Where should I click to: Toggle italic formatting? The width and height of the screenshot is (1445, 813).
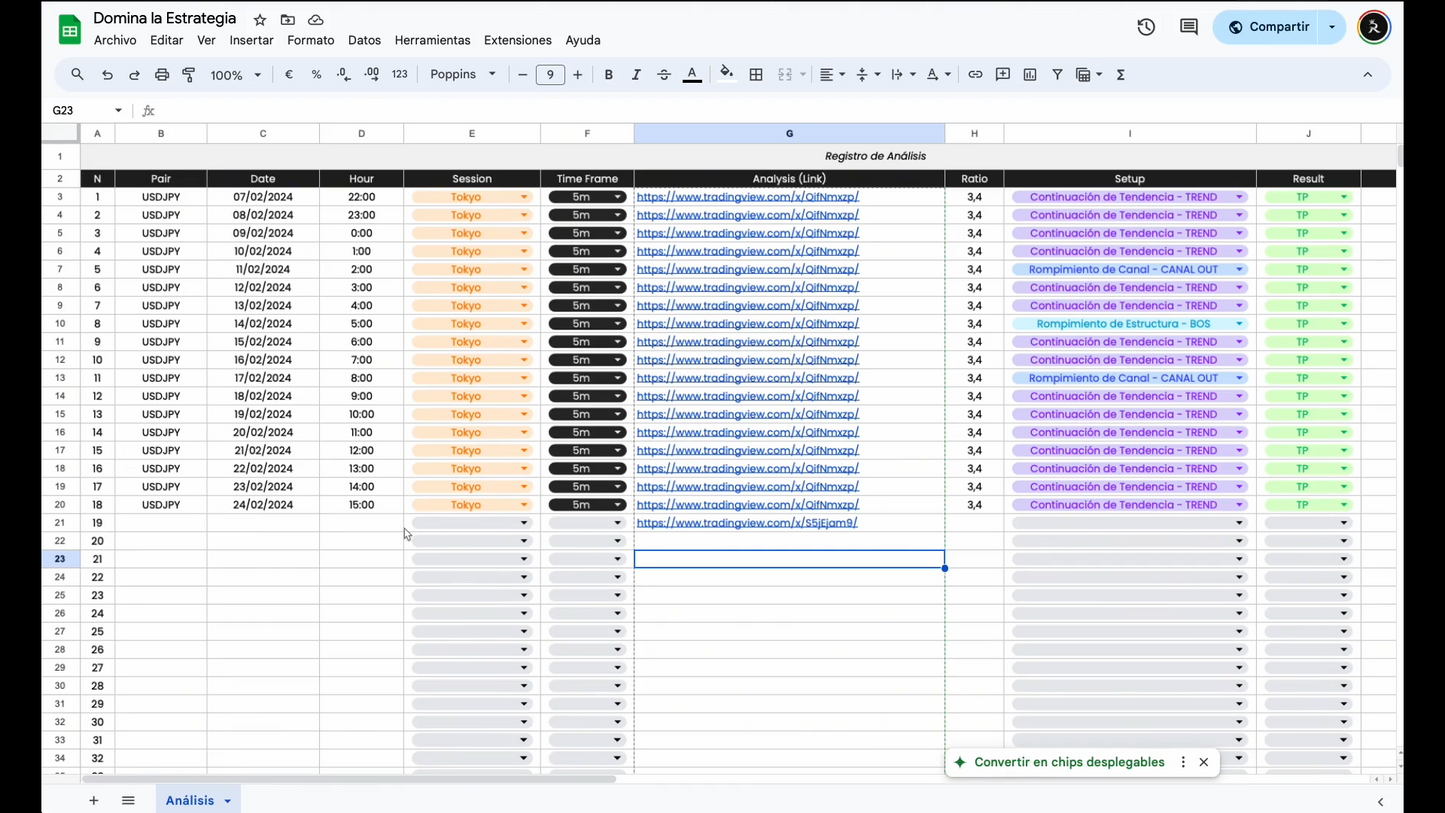pyautogui.click(x=636, y=75)
